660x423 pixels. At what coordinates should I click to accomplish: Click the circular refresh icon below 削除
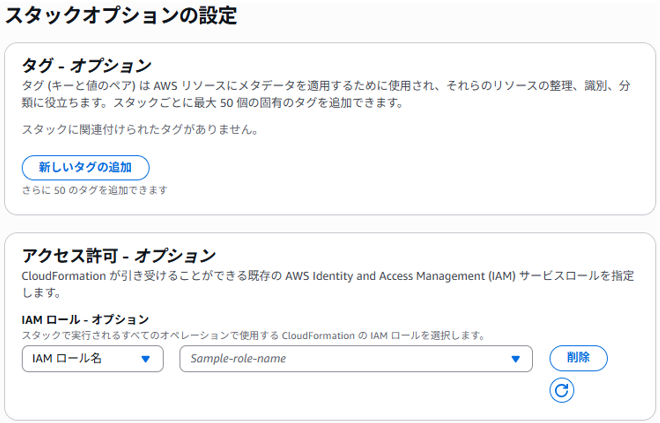pos(562,390)
